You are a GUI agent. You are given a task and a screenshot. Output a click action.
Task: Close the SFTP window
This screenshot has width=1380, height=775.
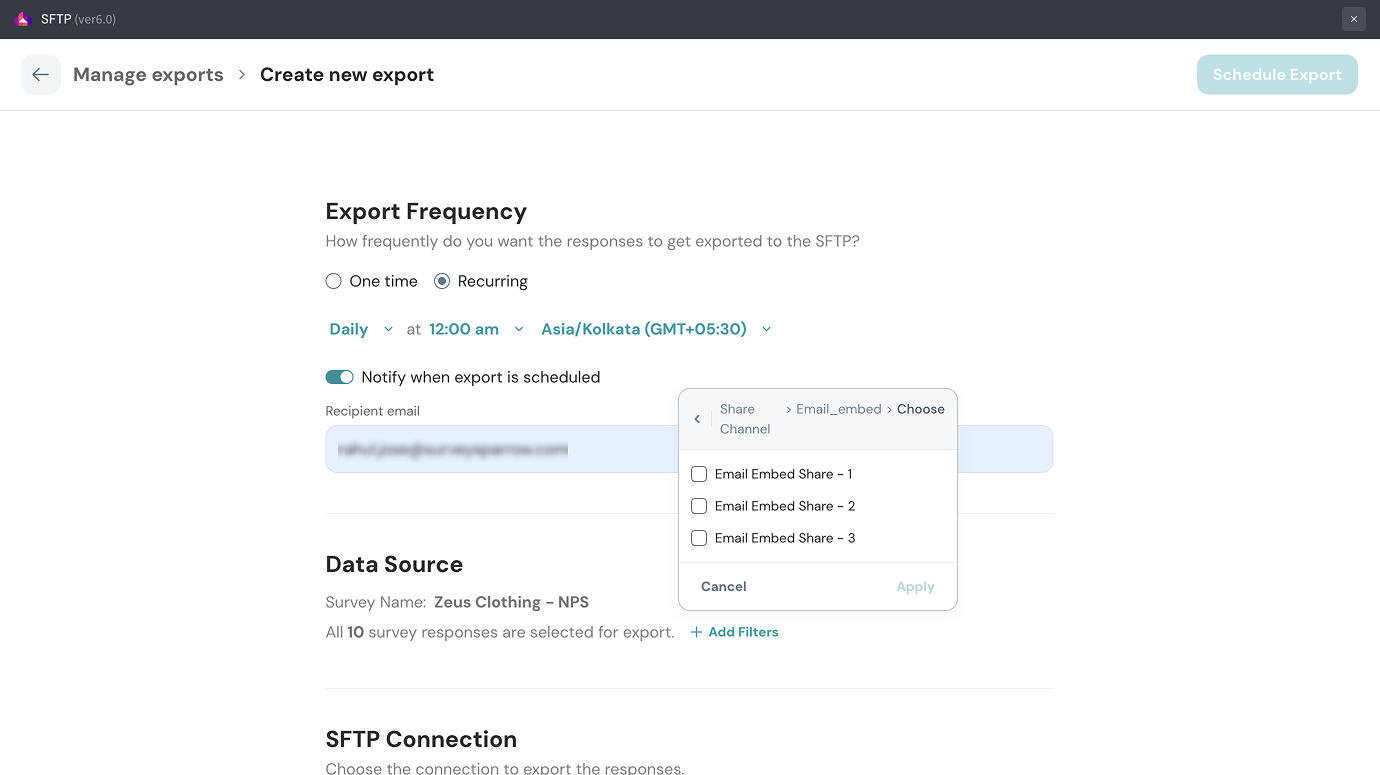coord(1353,19)
